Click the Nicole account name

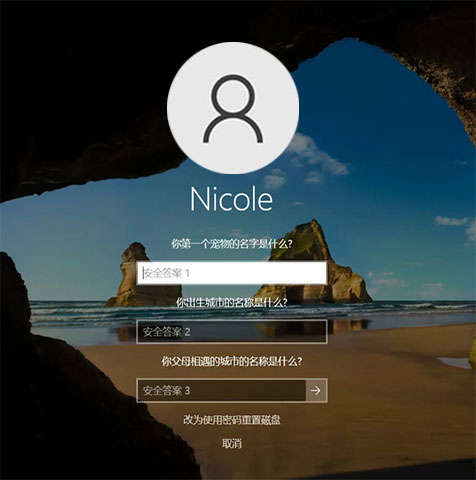coord(232,199)
